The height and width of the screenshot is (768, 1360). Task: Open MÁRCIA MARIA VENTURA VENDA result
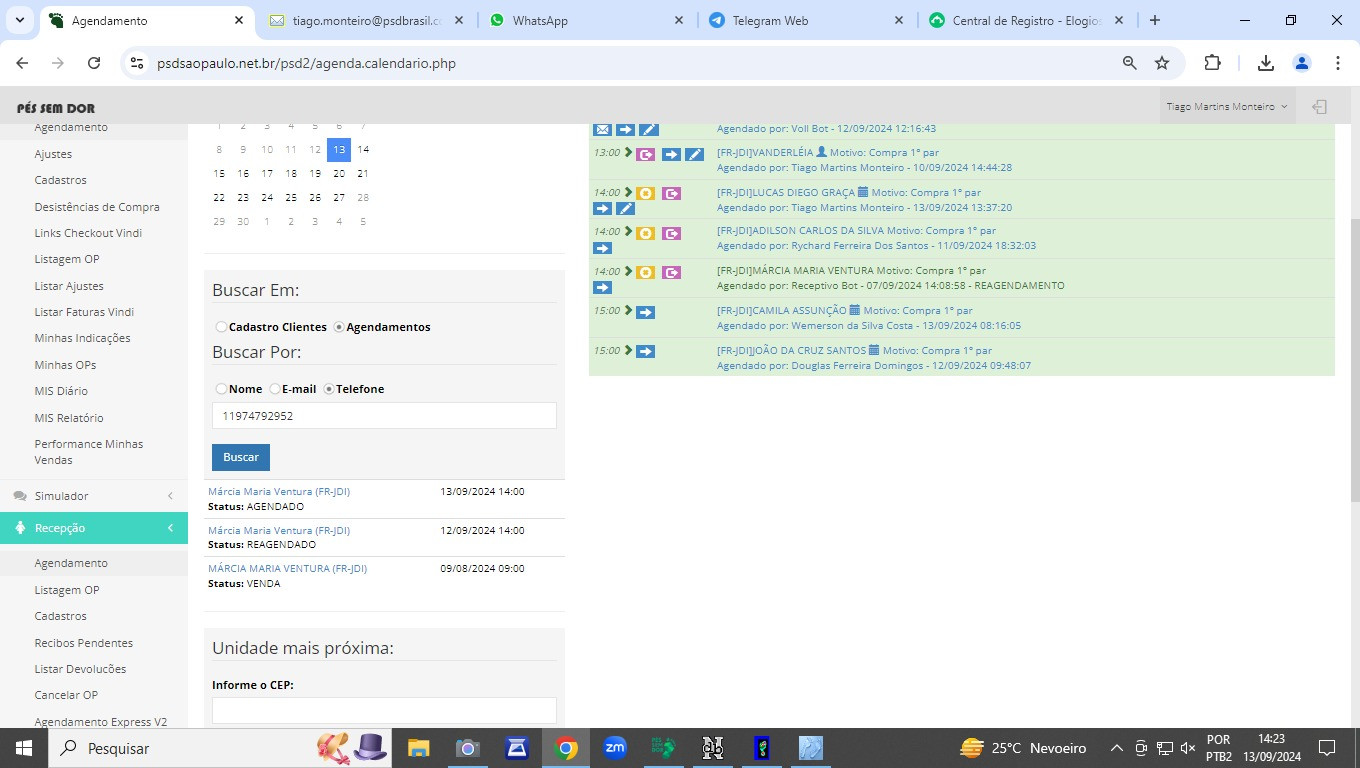coord(287,569)
